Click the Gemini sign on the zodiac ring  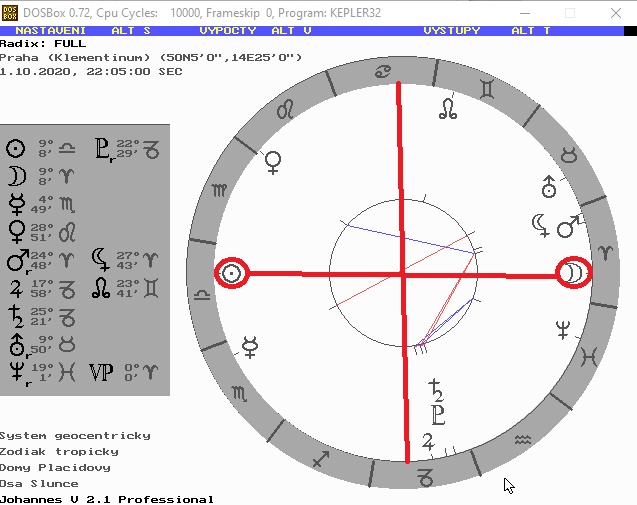487,89
